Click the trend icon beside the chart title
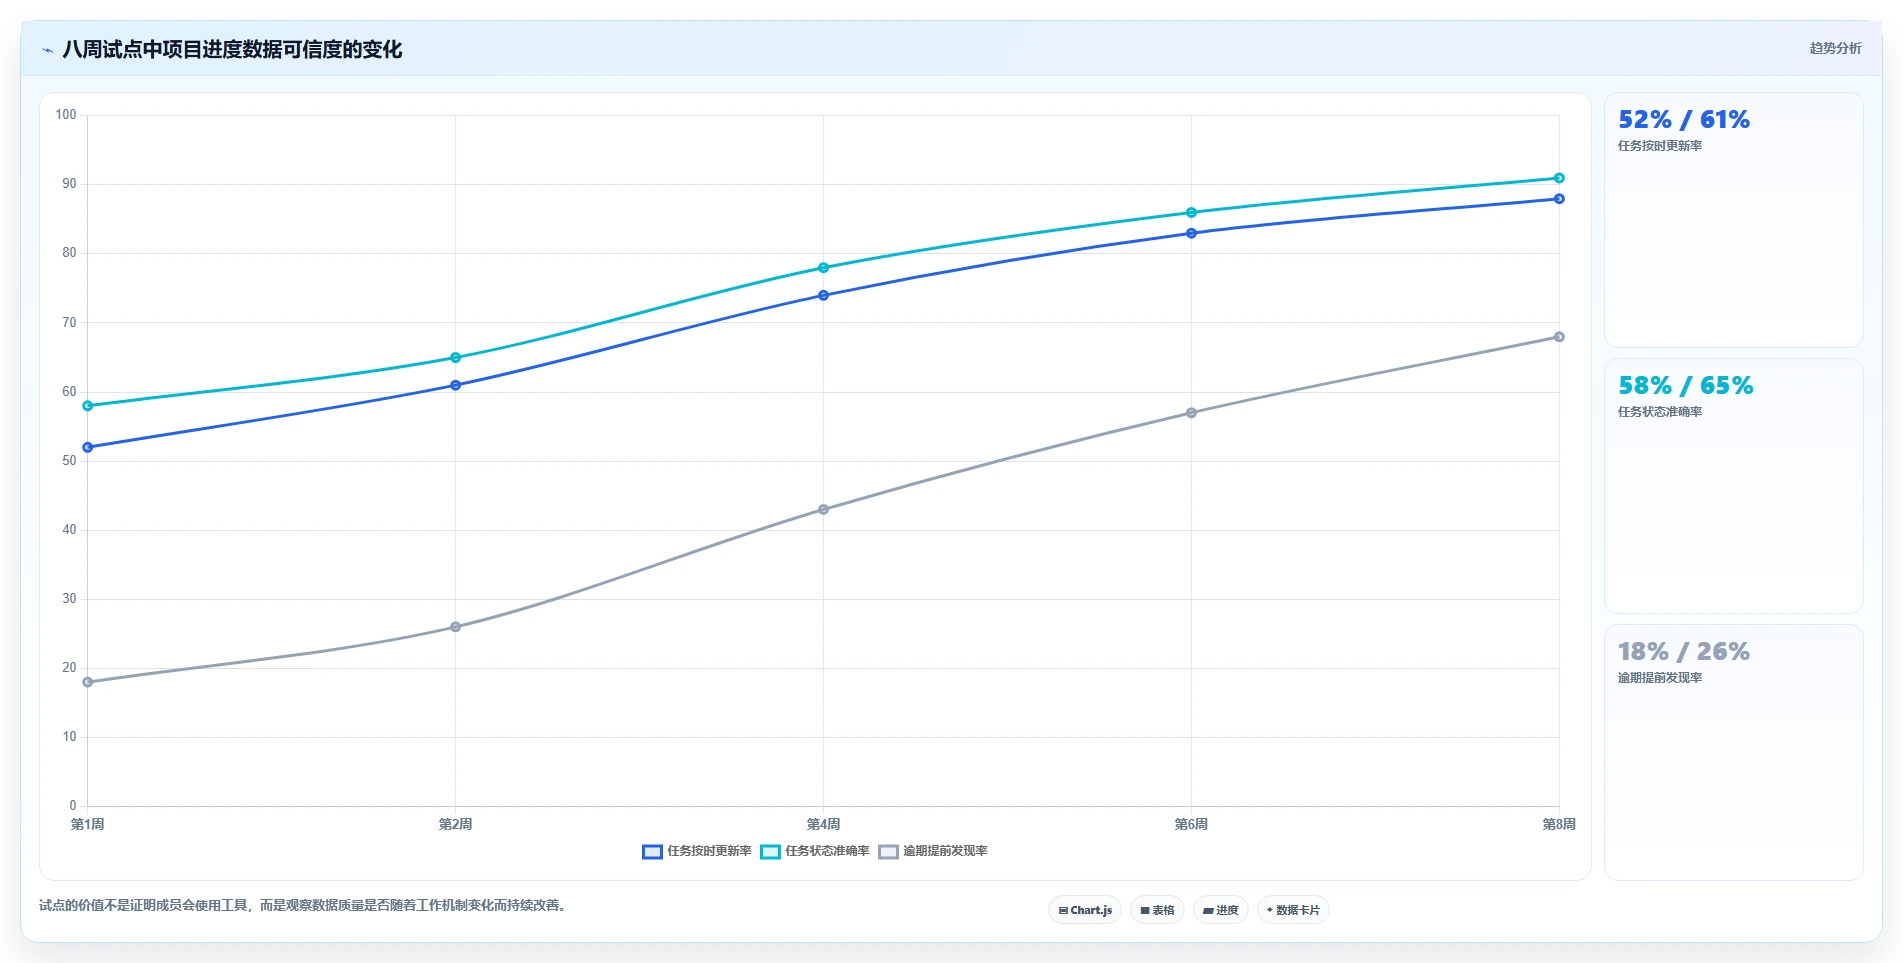Screen dimensions: 1903x963 coord(47,50)
